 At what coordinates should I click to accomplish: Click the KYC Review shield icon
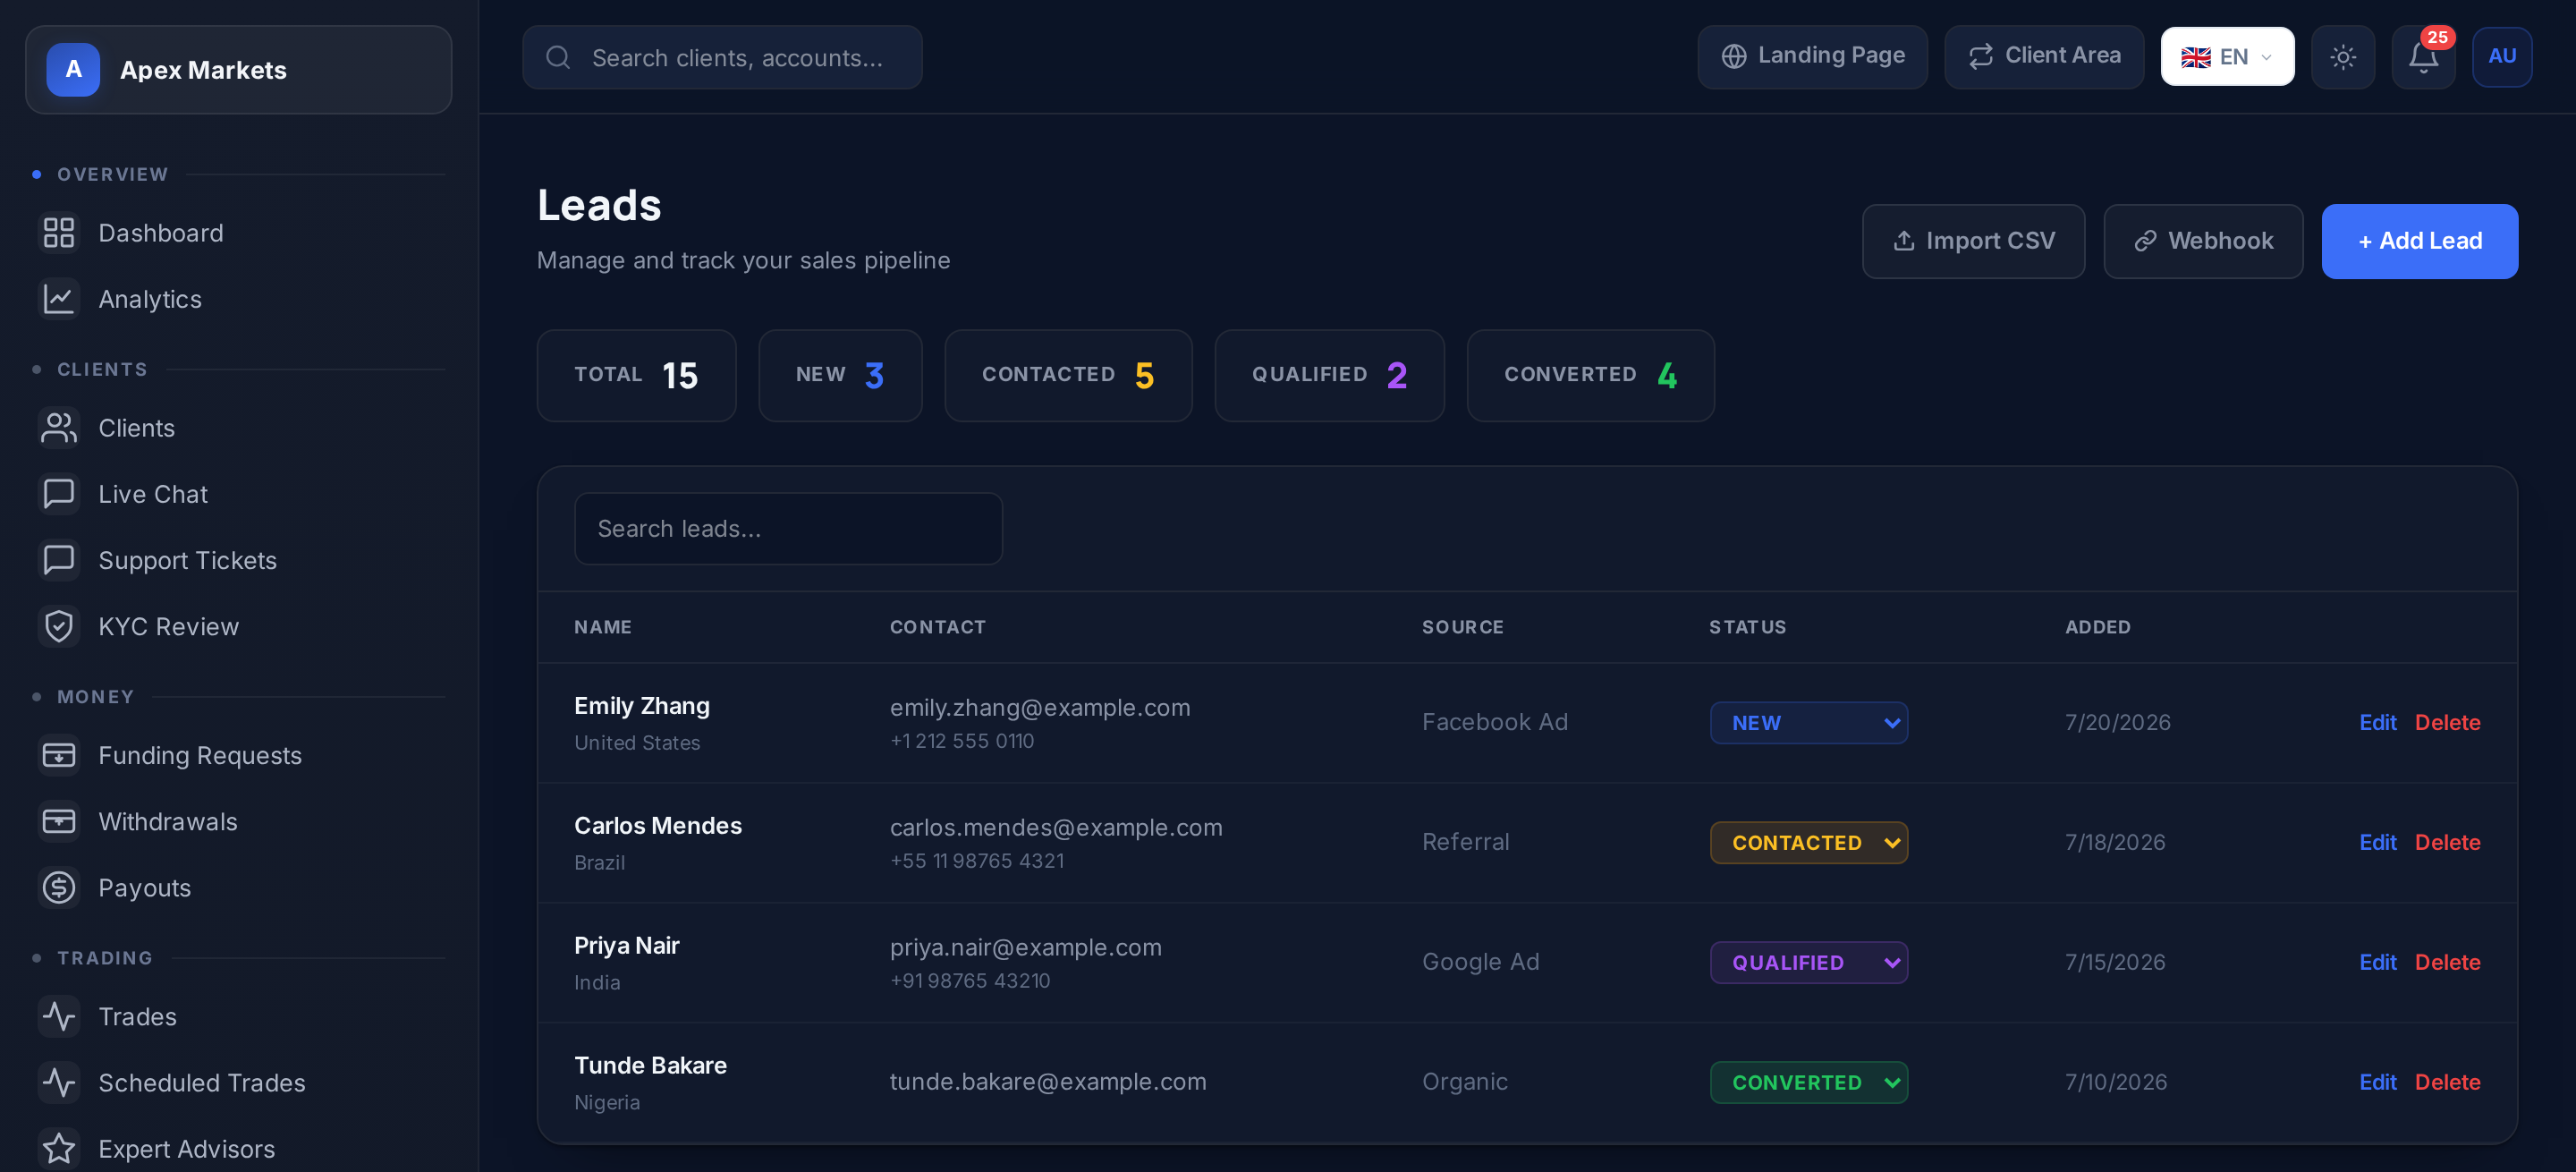pyautogui.click(x=59, y=626)
